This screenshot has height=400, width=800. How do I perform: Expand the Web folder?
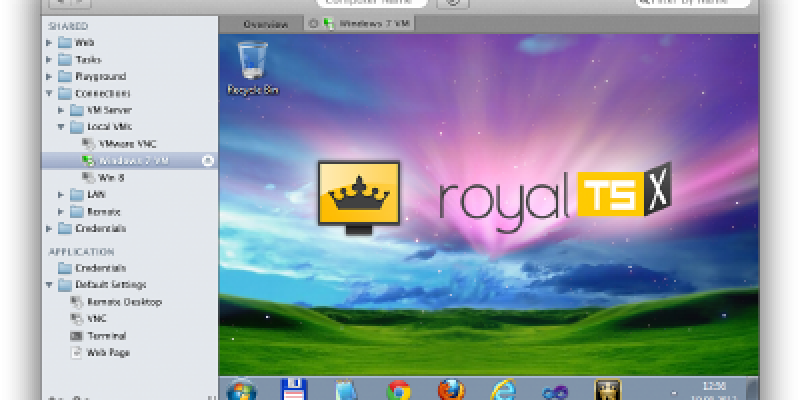49,43
